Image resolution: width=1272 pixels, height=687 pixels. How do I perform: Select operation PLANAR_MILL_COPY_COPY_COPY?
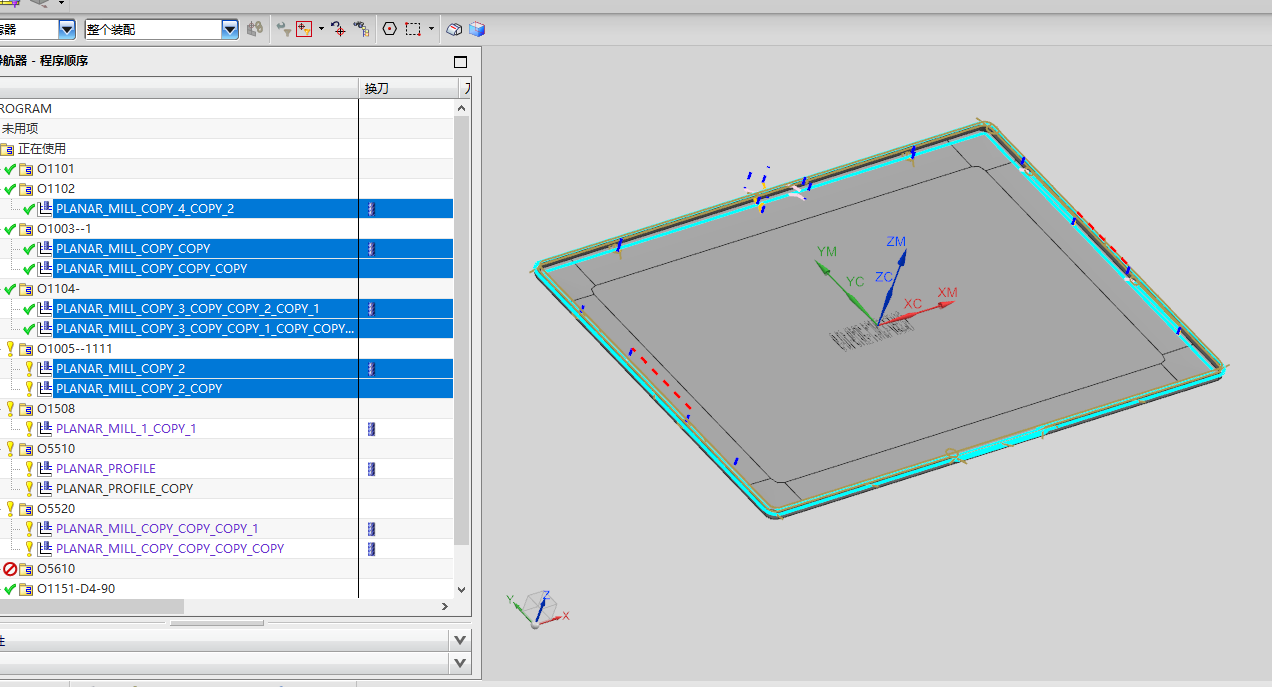151,269
